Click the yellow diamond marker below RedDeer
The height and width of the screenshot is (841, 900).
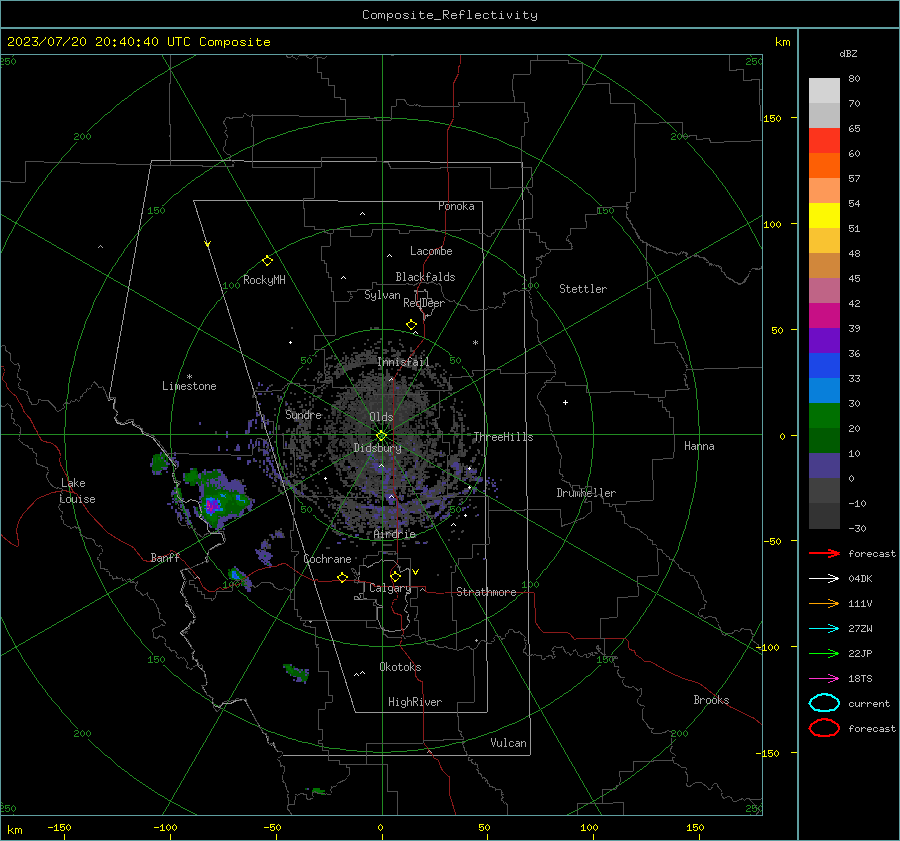412,325
